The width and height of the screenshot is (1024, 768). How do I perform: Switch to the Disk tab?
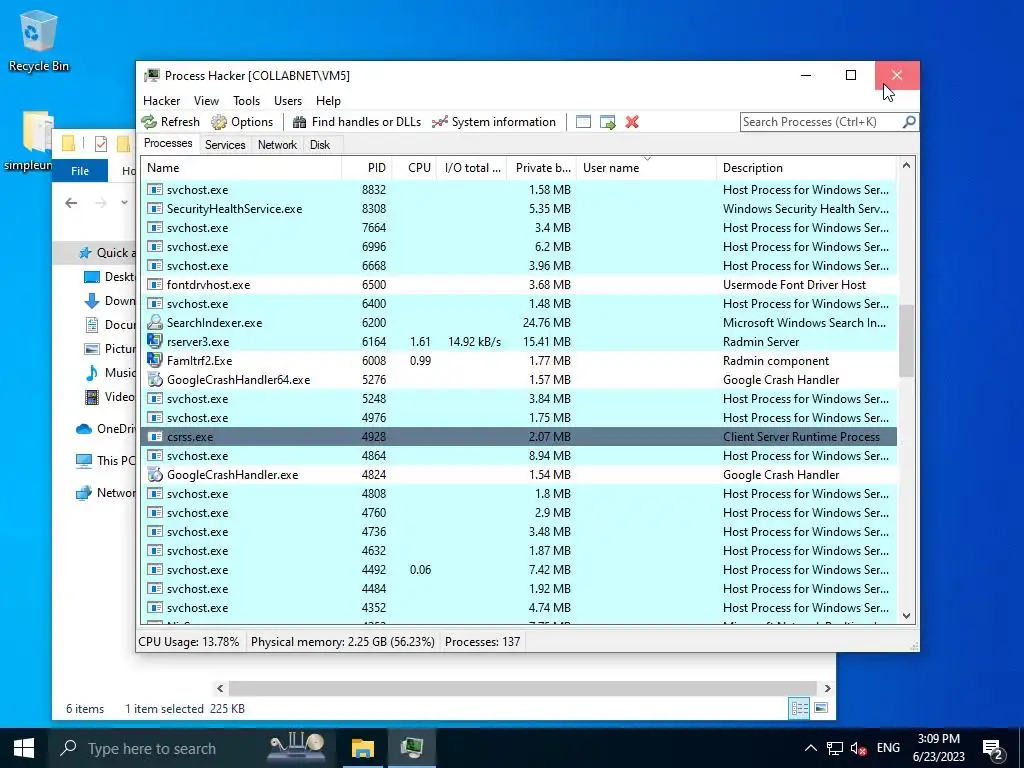(x=319, y=145)
